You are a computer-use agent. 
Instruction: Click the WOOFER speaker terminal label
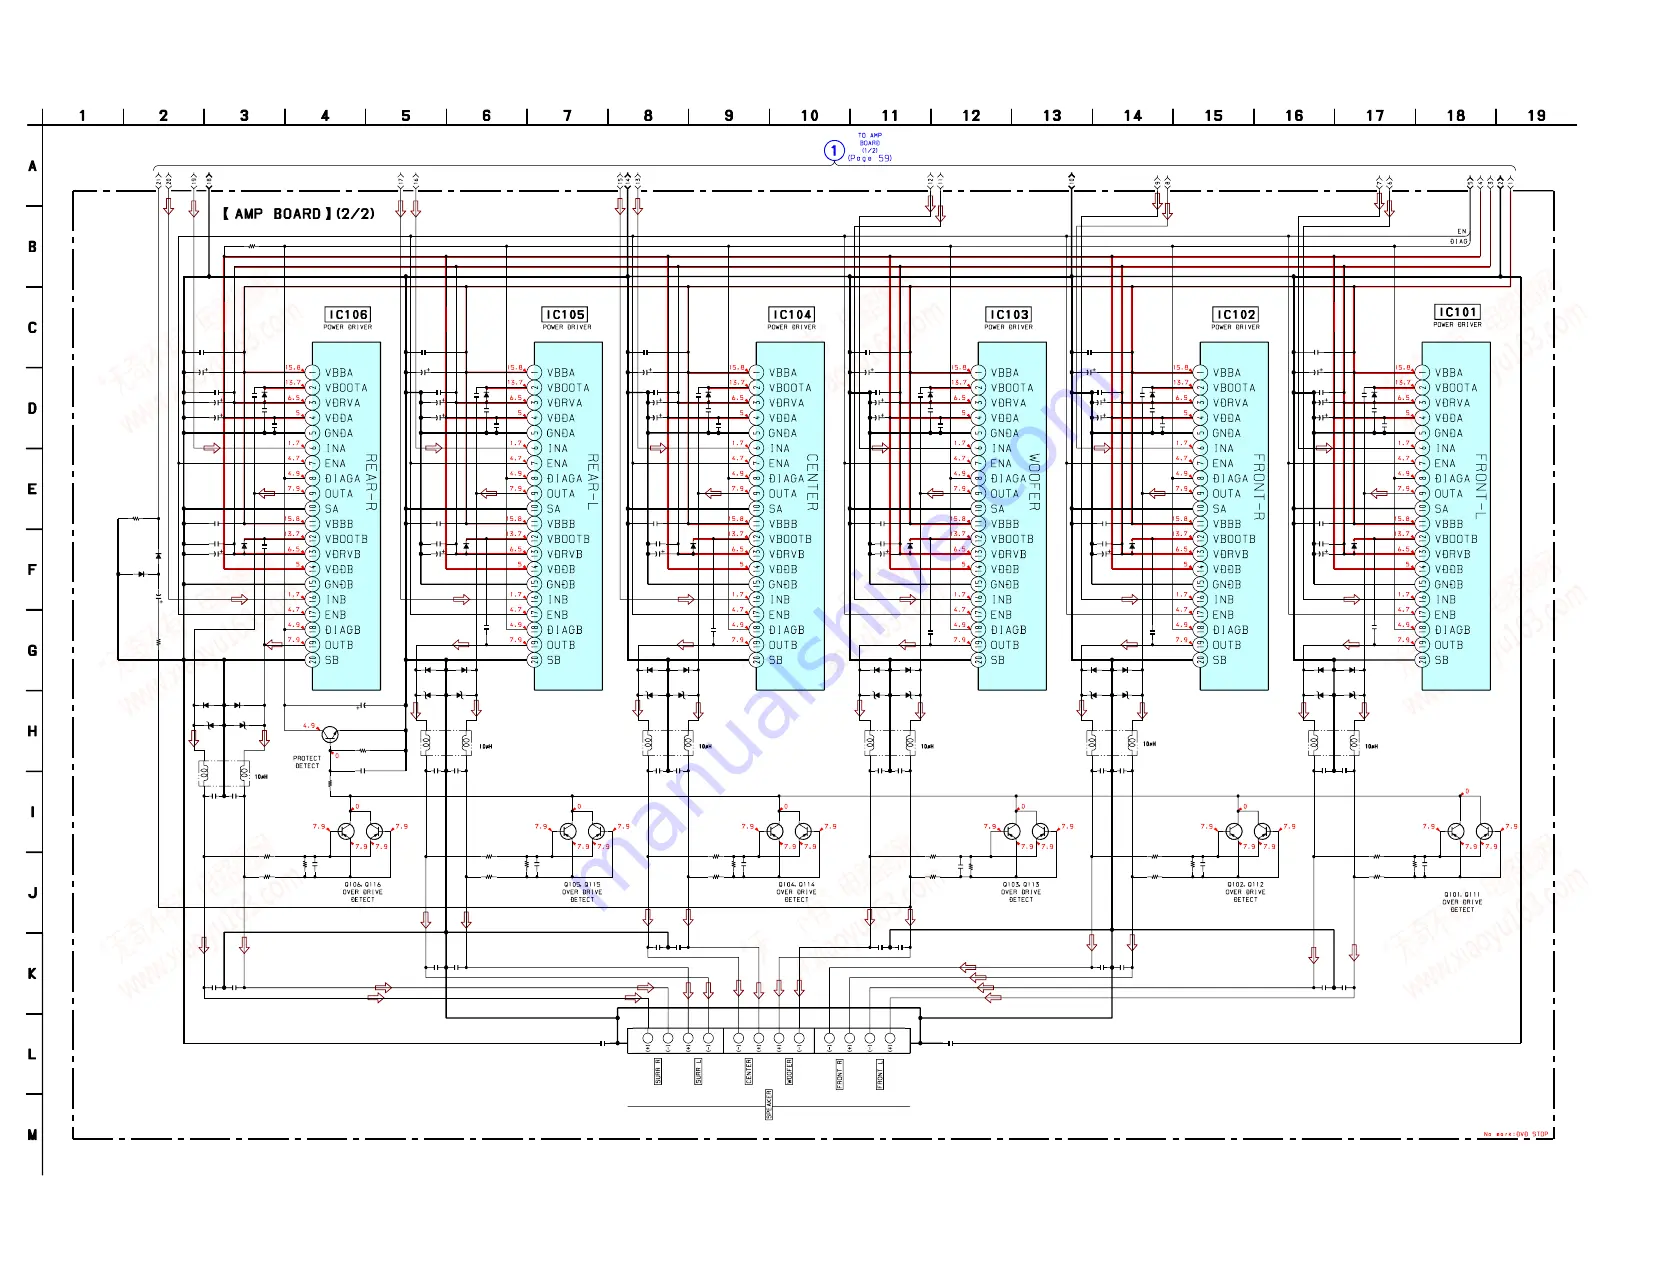789,1071
